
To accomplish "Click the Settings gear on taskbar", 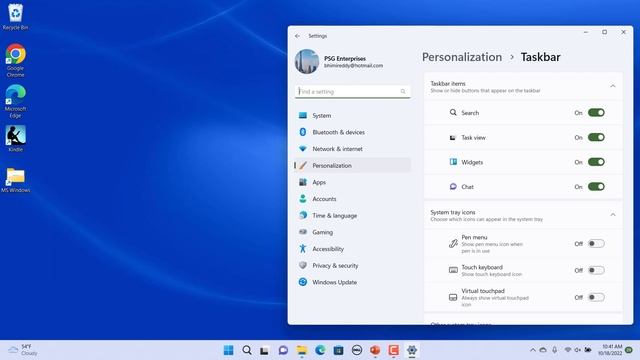I will (x=412, y=350).
